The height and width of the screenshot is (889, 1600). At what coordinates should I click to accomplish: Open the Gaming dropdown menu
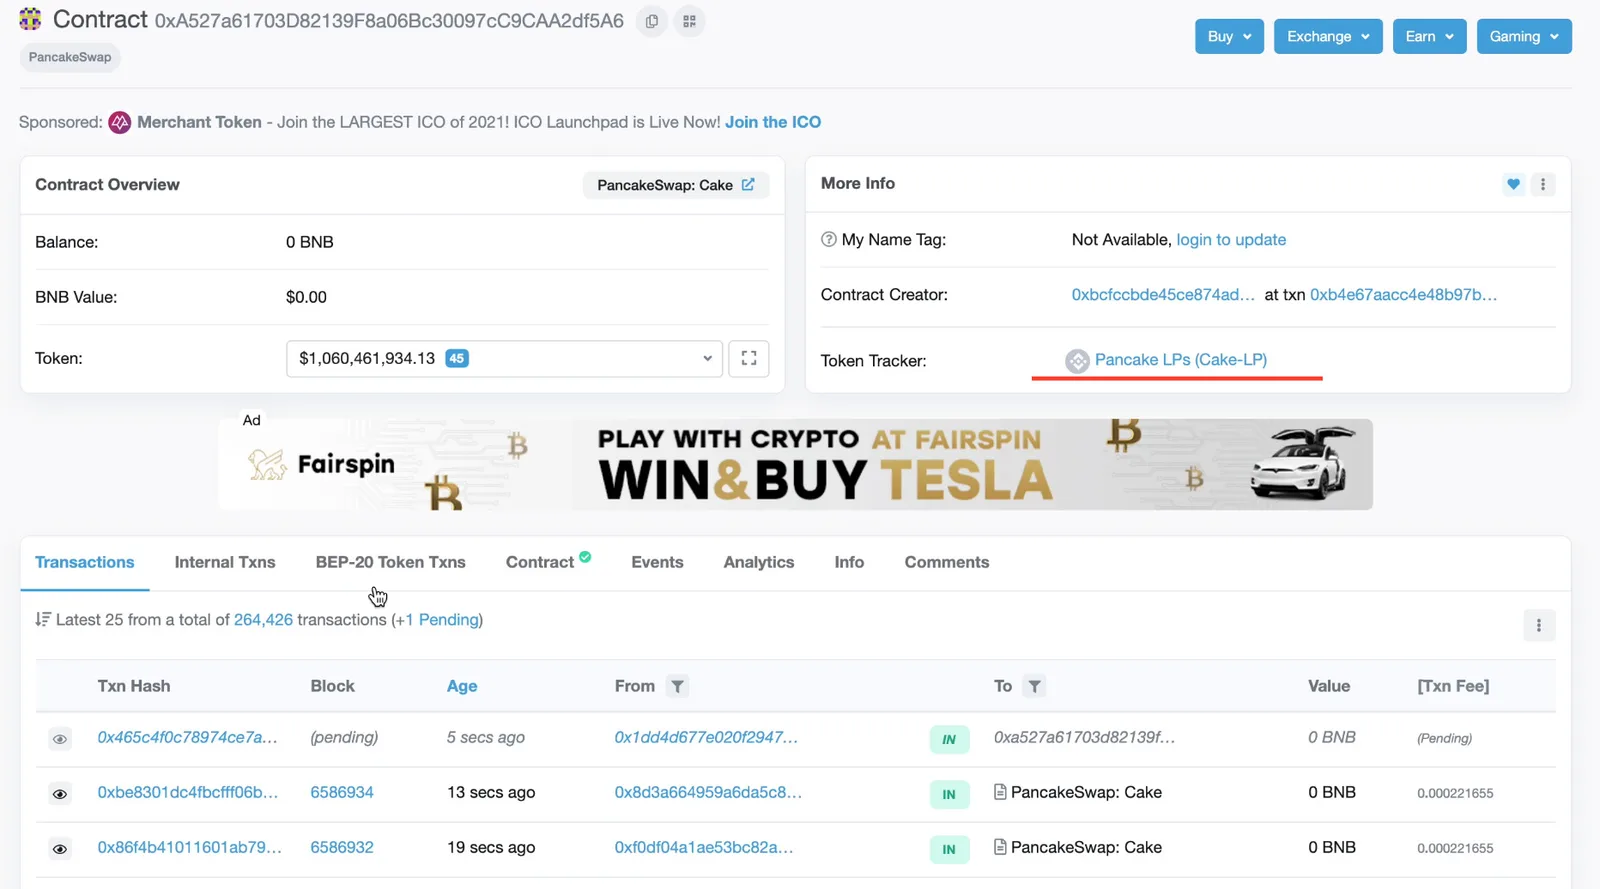(x=1524, y=36)
